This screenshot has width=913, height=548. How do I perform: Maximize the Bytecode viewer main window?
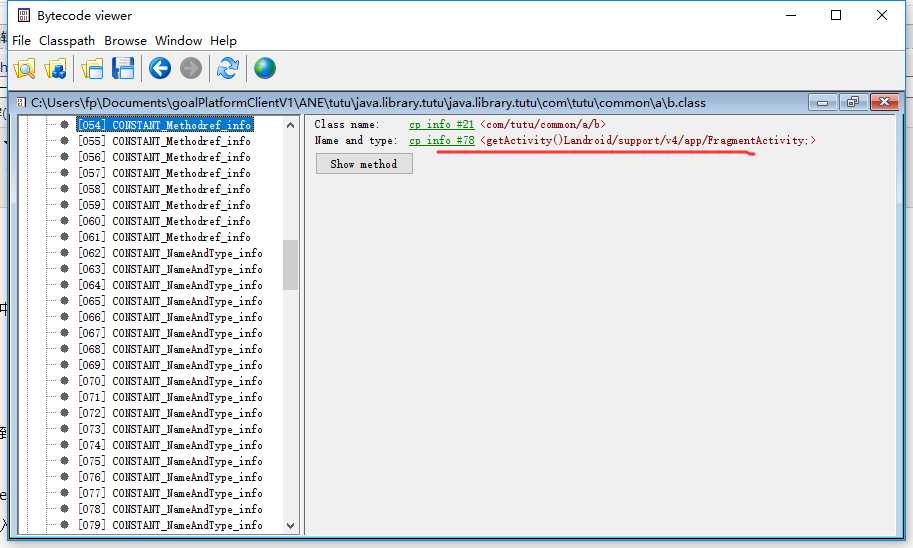(x=836, y=15)
